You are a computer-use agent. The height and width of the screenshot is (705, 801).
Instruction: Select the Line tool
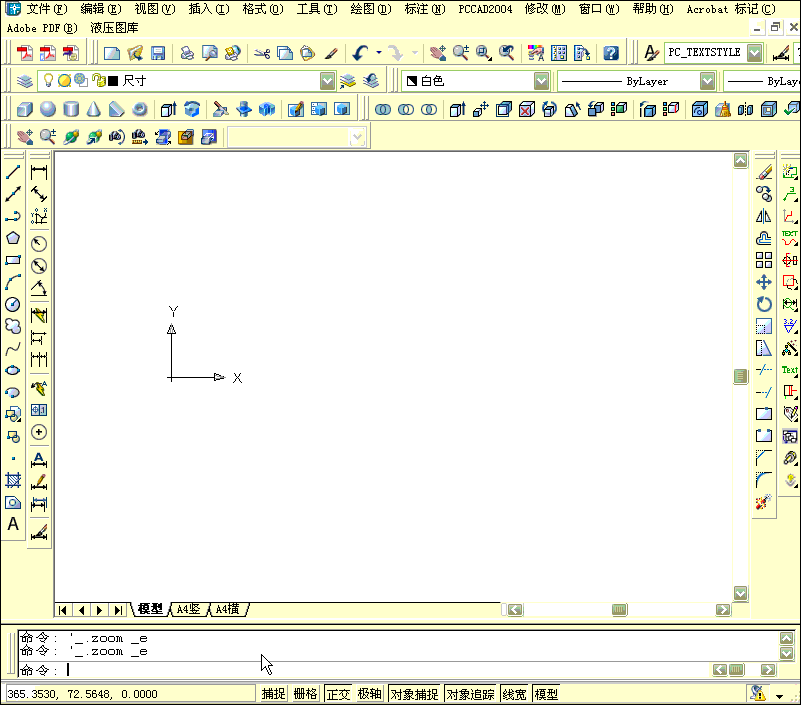pos(13,170)
